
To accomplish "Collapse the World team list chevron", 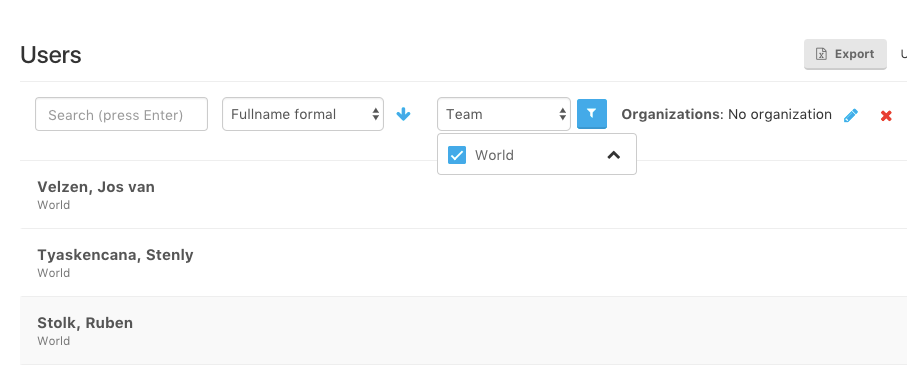I will point(614,154).
